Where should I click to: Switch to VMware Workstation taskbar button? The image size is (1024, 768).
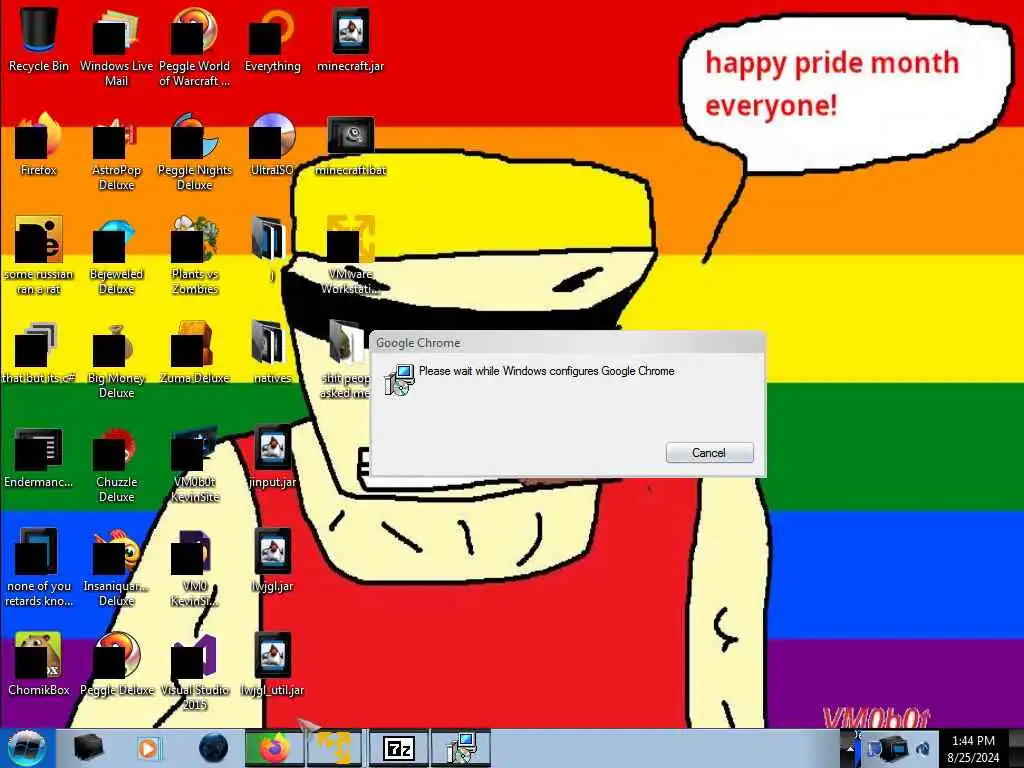tap(334, 748)
